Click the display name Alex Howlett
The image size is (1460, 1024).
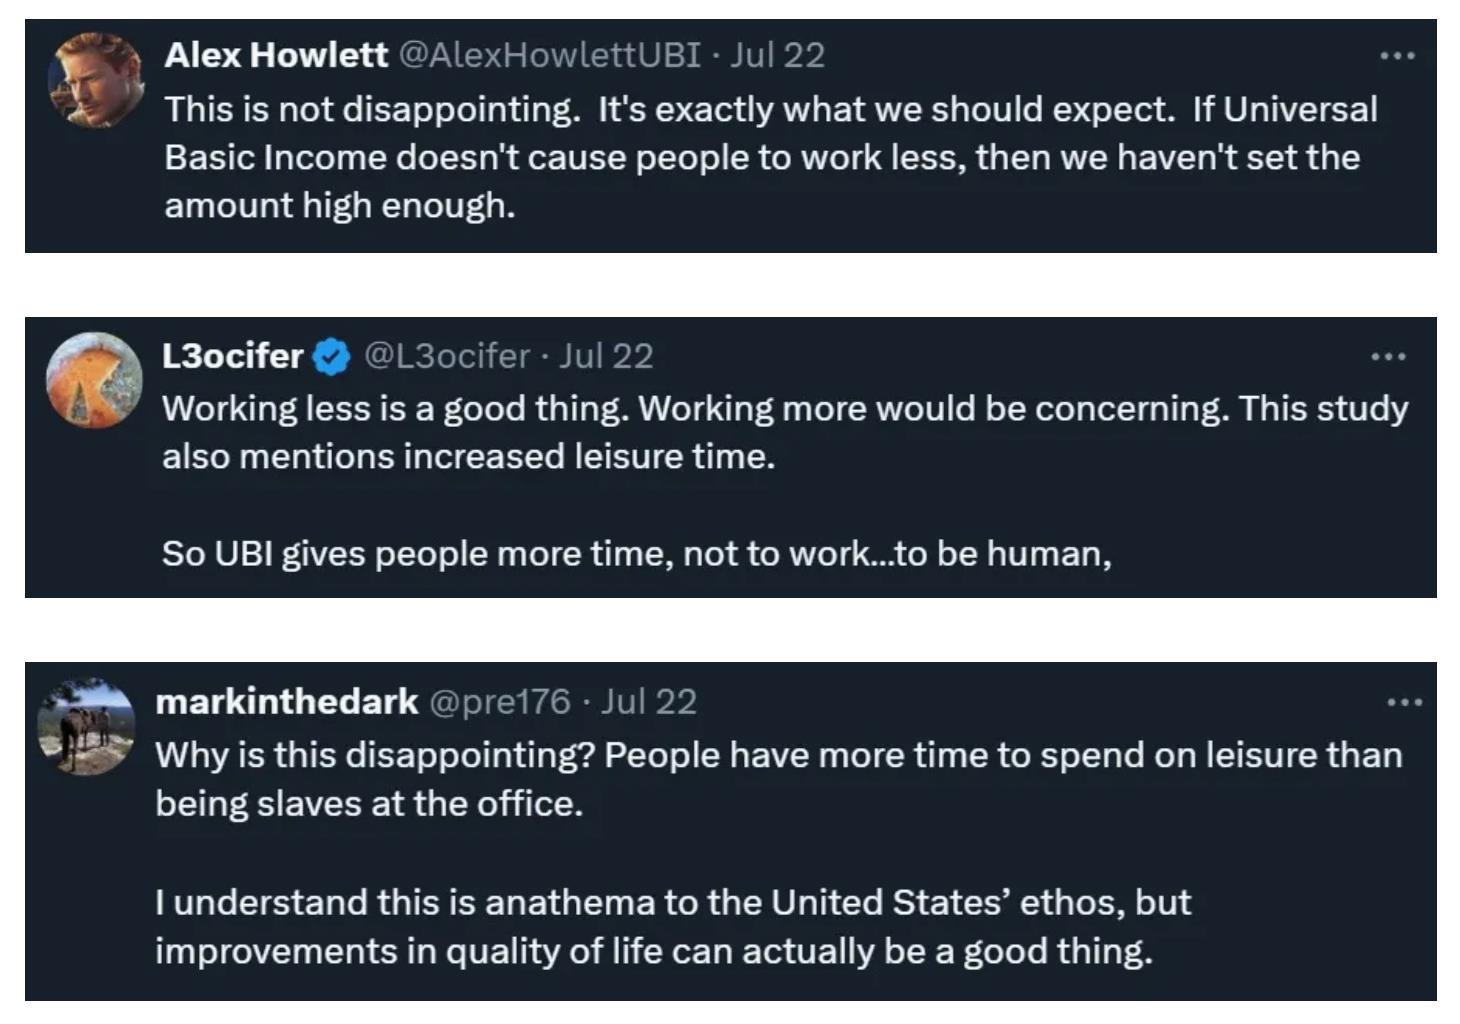click(x=276, y=55)
